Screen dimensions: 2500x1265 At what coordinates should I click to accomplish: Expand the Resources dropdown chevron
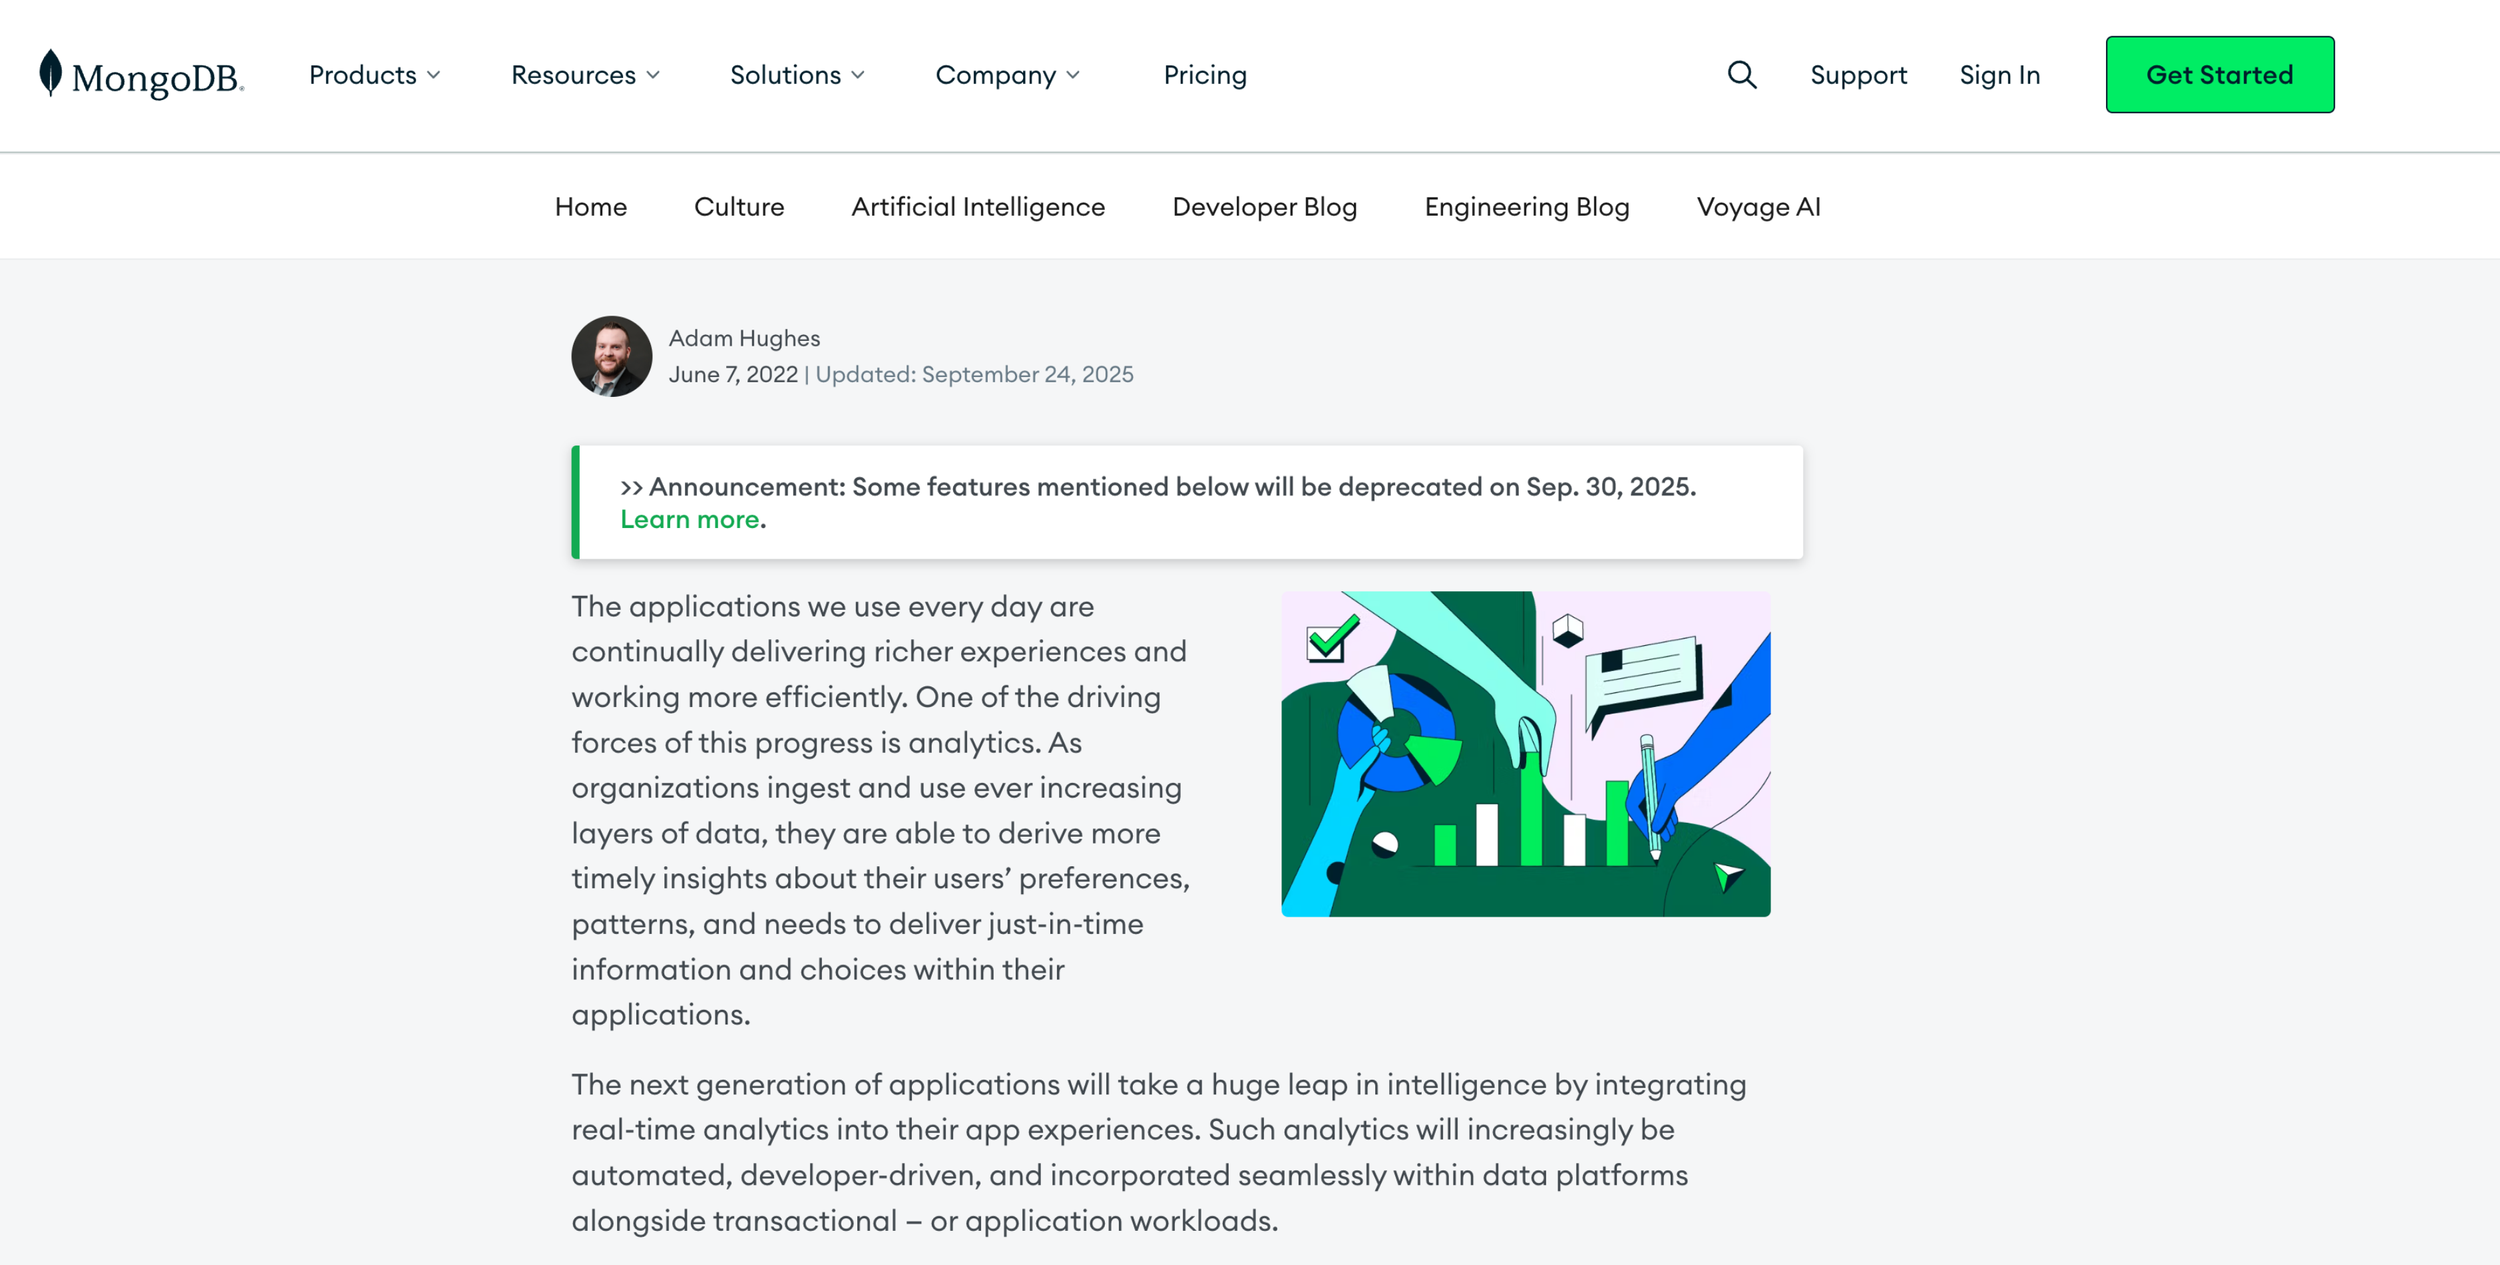(x=653, y=75)
